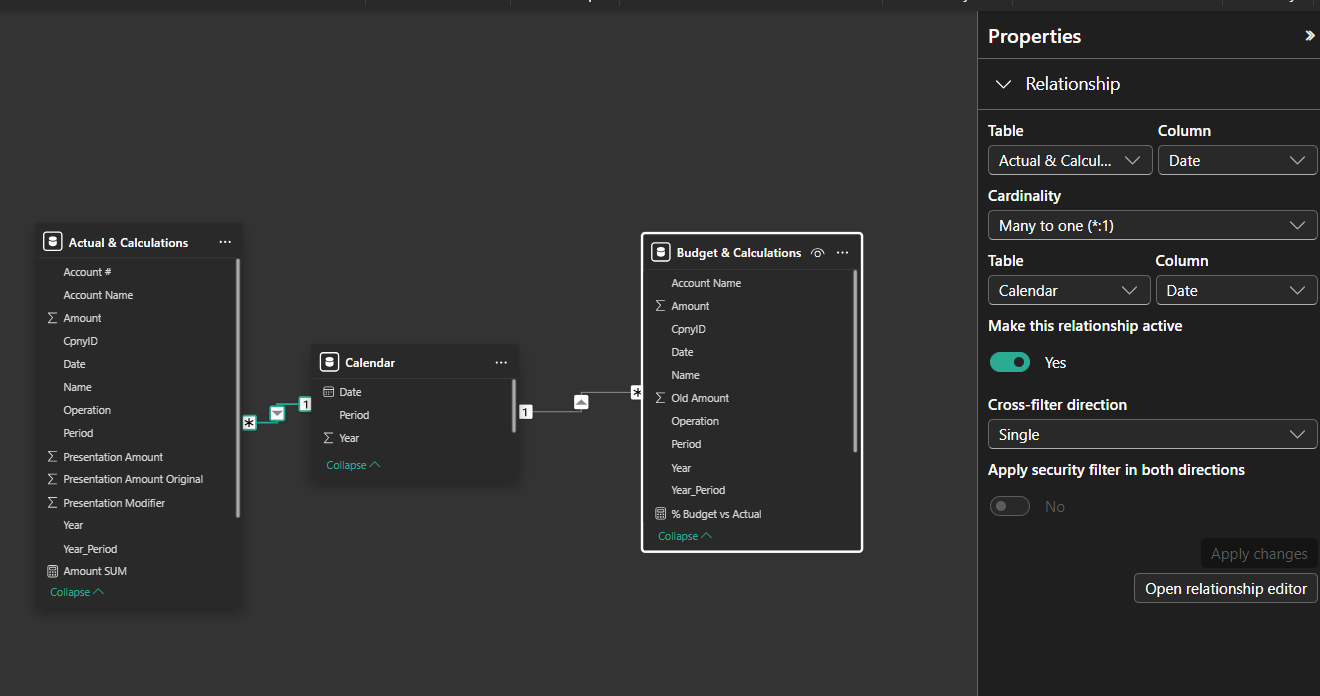Toggle Apply security filter in both directions
Image resolution: width=1320 pixels, height=696 pixels.
1010,507
